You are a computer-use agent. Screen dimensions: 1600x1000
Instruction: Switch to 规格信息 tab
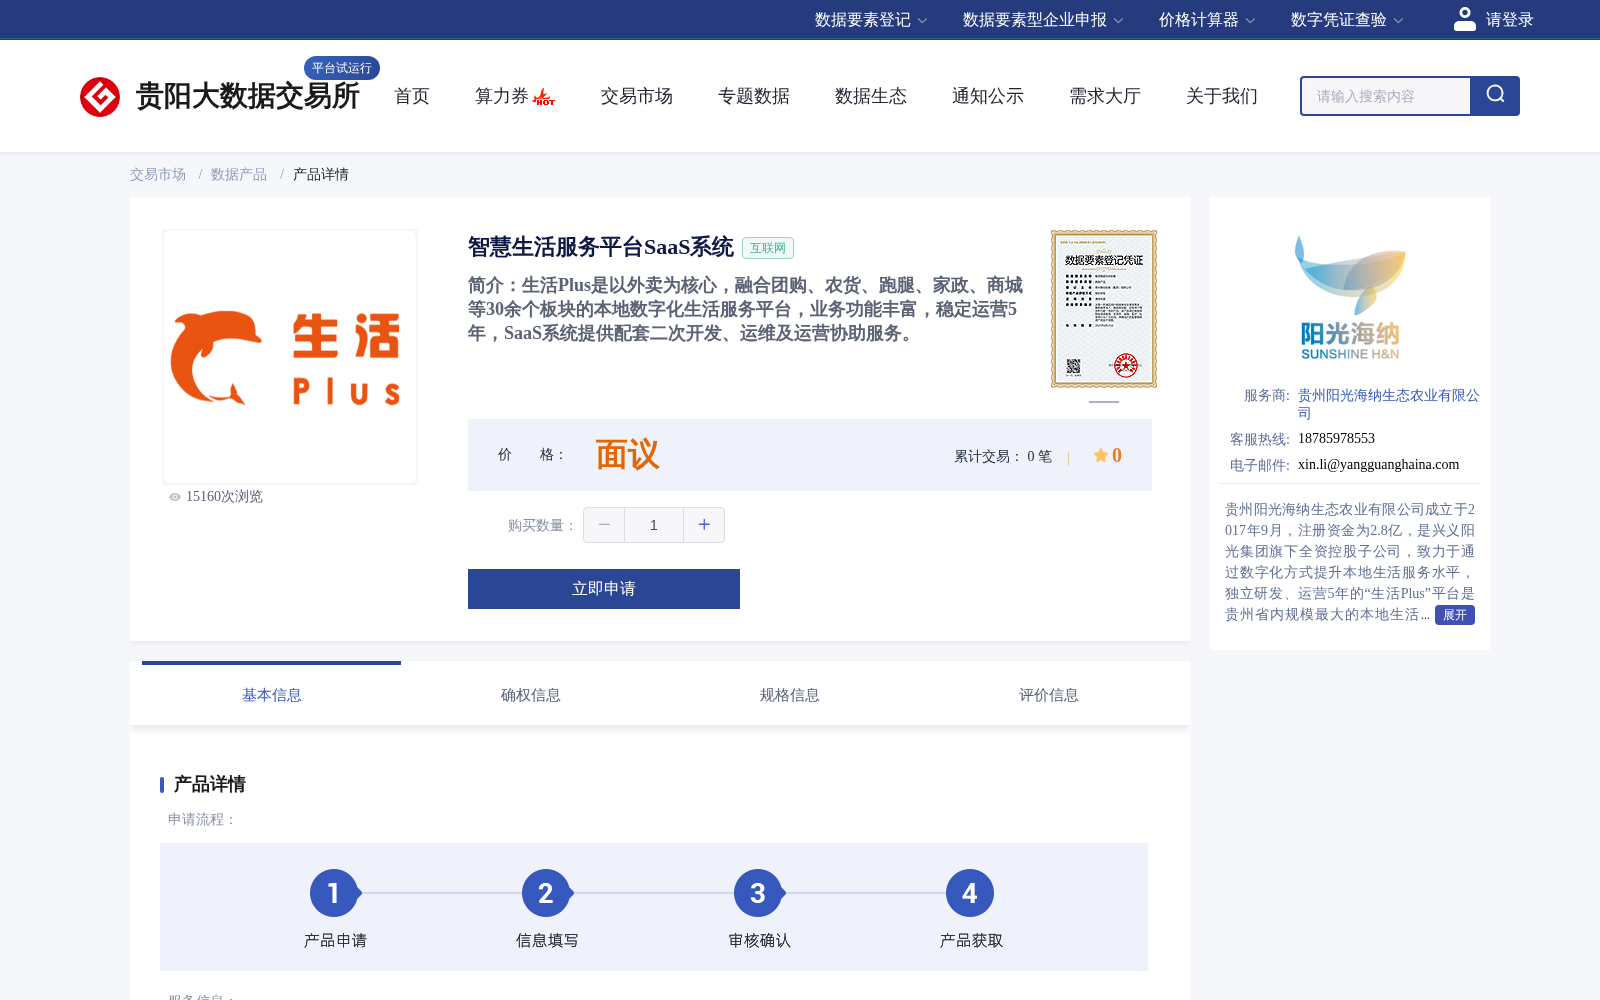790,694
